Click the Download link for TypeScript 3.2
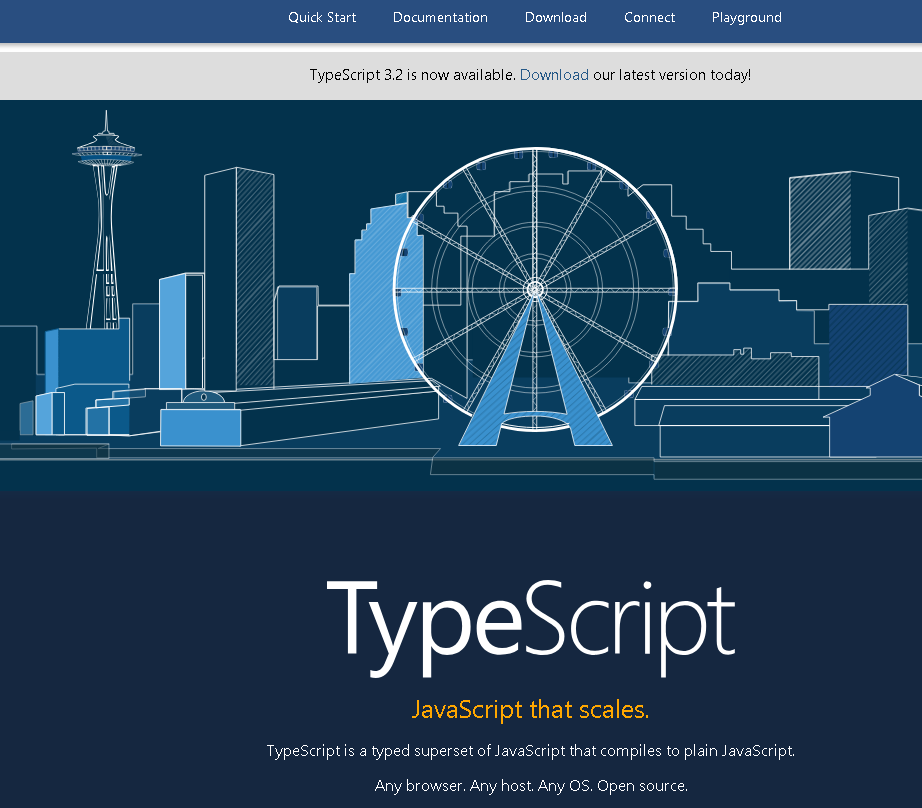 pyautogui.click(x=554, y=74)
